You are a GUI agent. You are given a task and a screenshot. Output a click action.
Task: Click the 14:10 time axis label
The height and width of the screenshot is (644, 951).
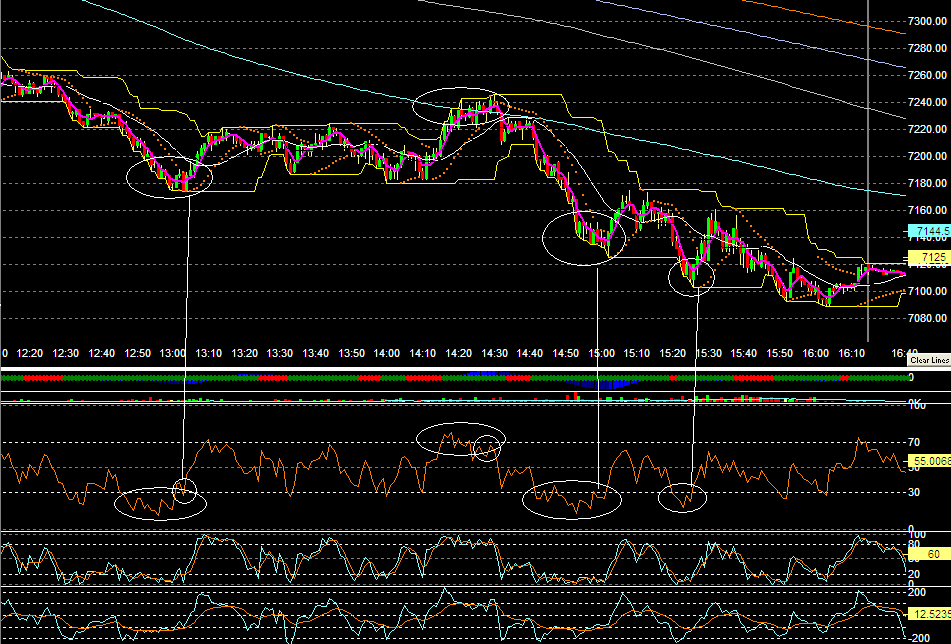423,353
